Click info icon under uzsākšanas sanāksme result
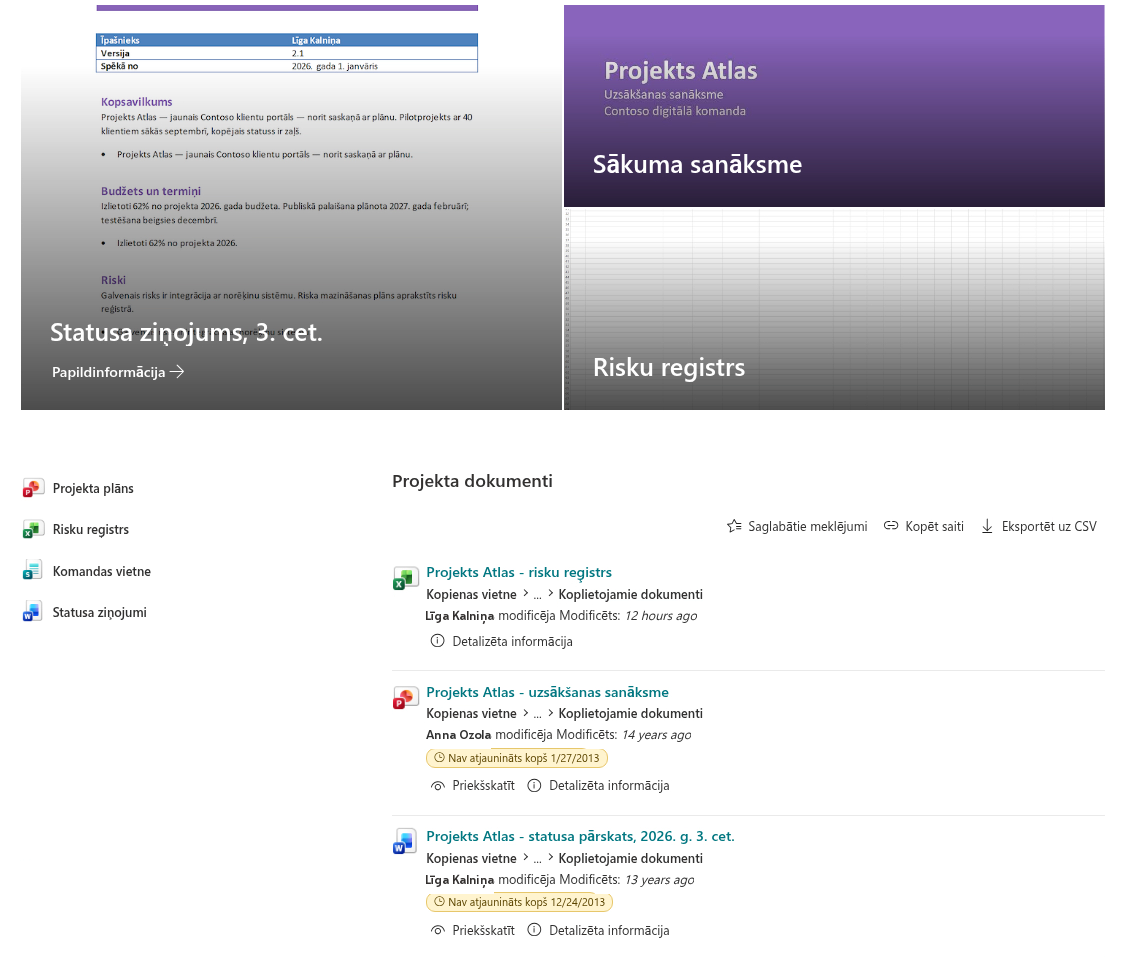The height and width of the screenshot is (959, 1140). (534, 785)
